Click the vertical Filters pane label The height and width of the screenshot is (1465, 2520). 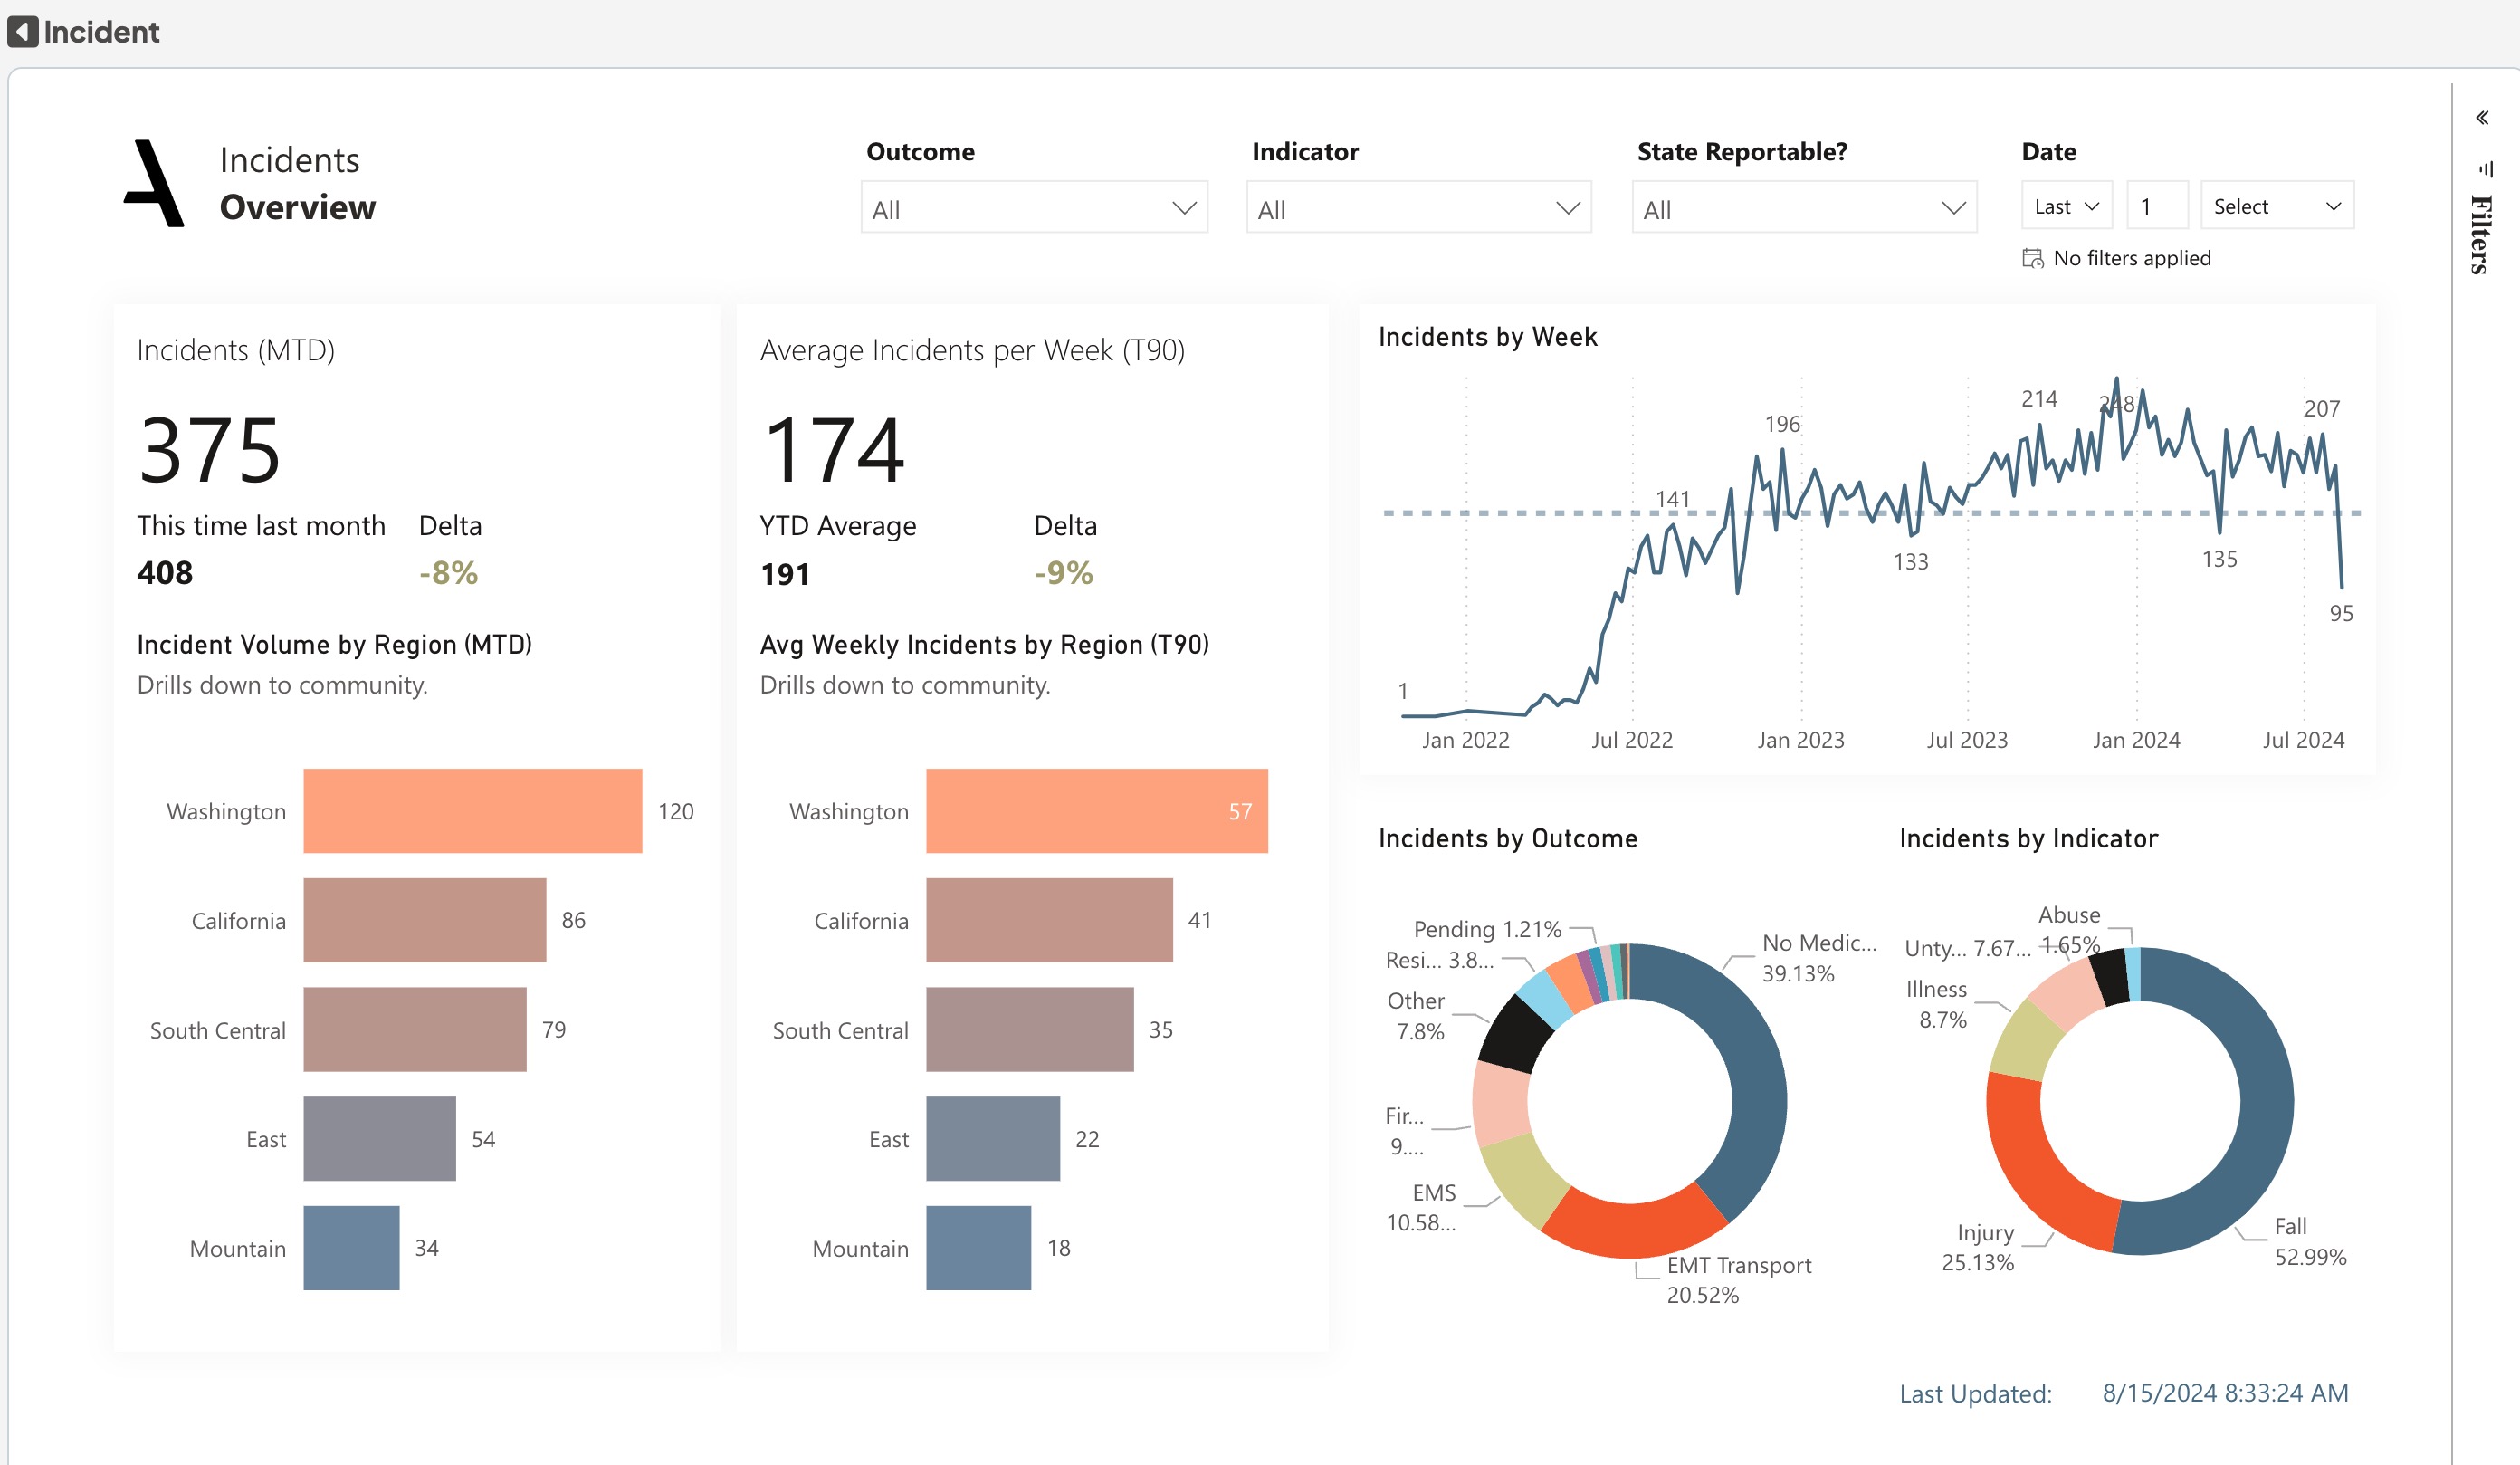pyautogui.click(x=2482, y=234)
